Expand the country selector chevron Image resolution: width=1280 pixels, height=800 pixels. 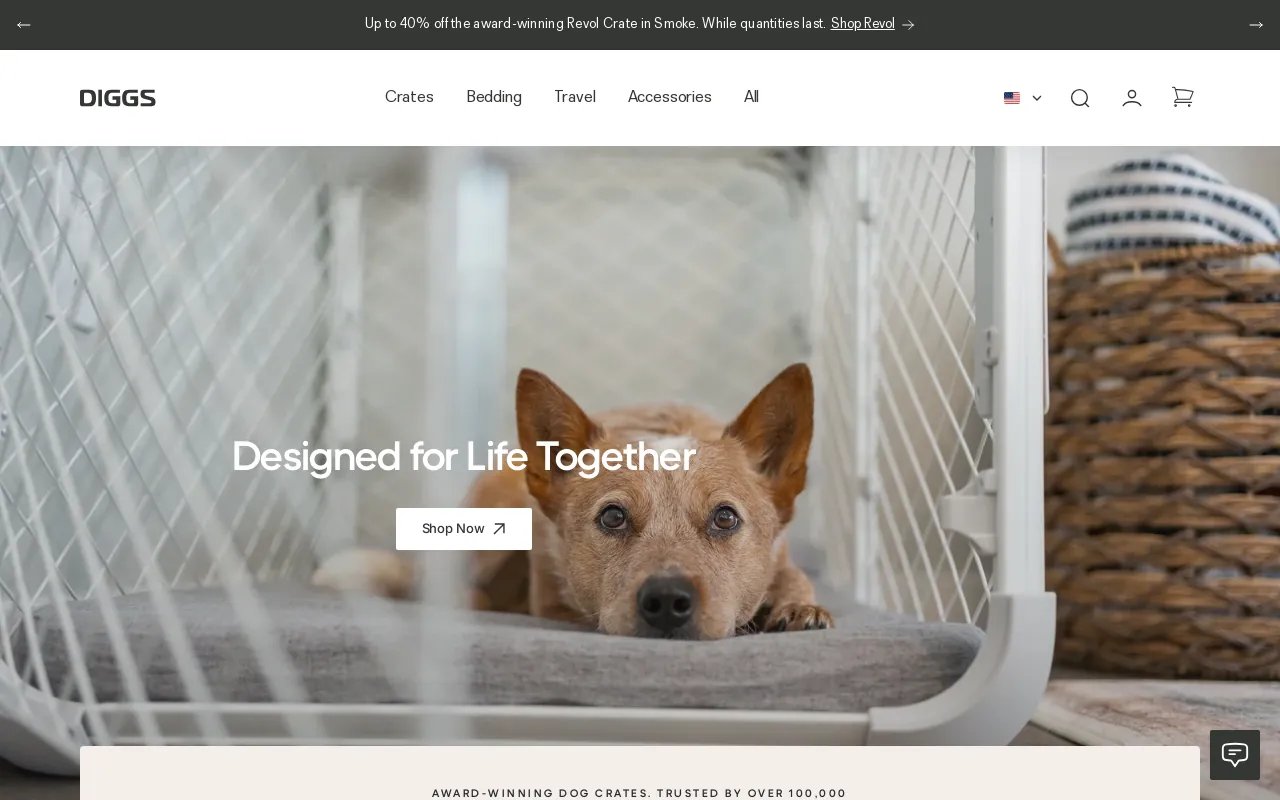[x=1037, y=98]
